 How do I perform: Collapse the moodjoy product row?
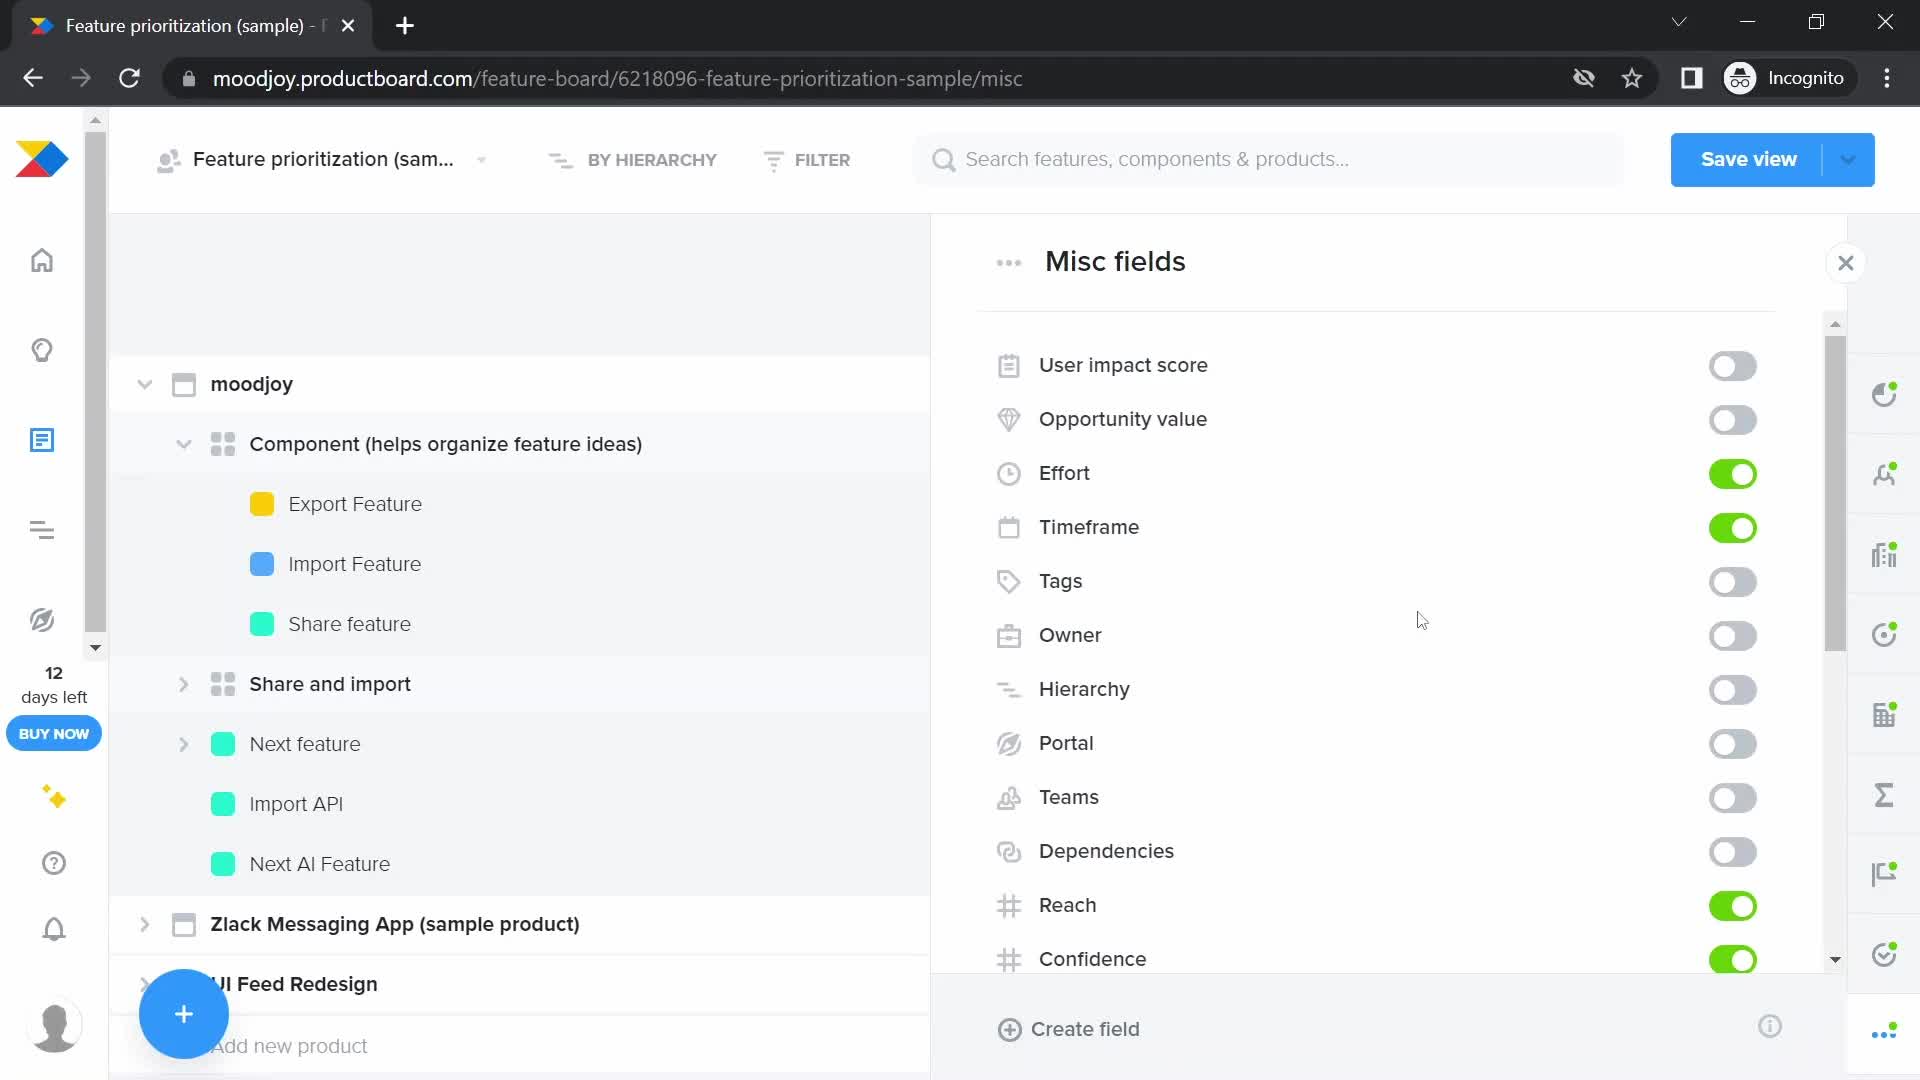point(145,384)
